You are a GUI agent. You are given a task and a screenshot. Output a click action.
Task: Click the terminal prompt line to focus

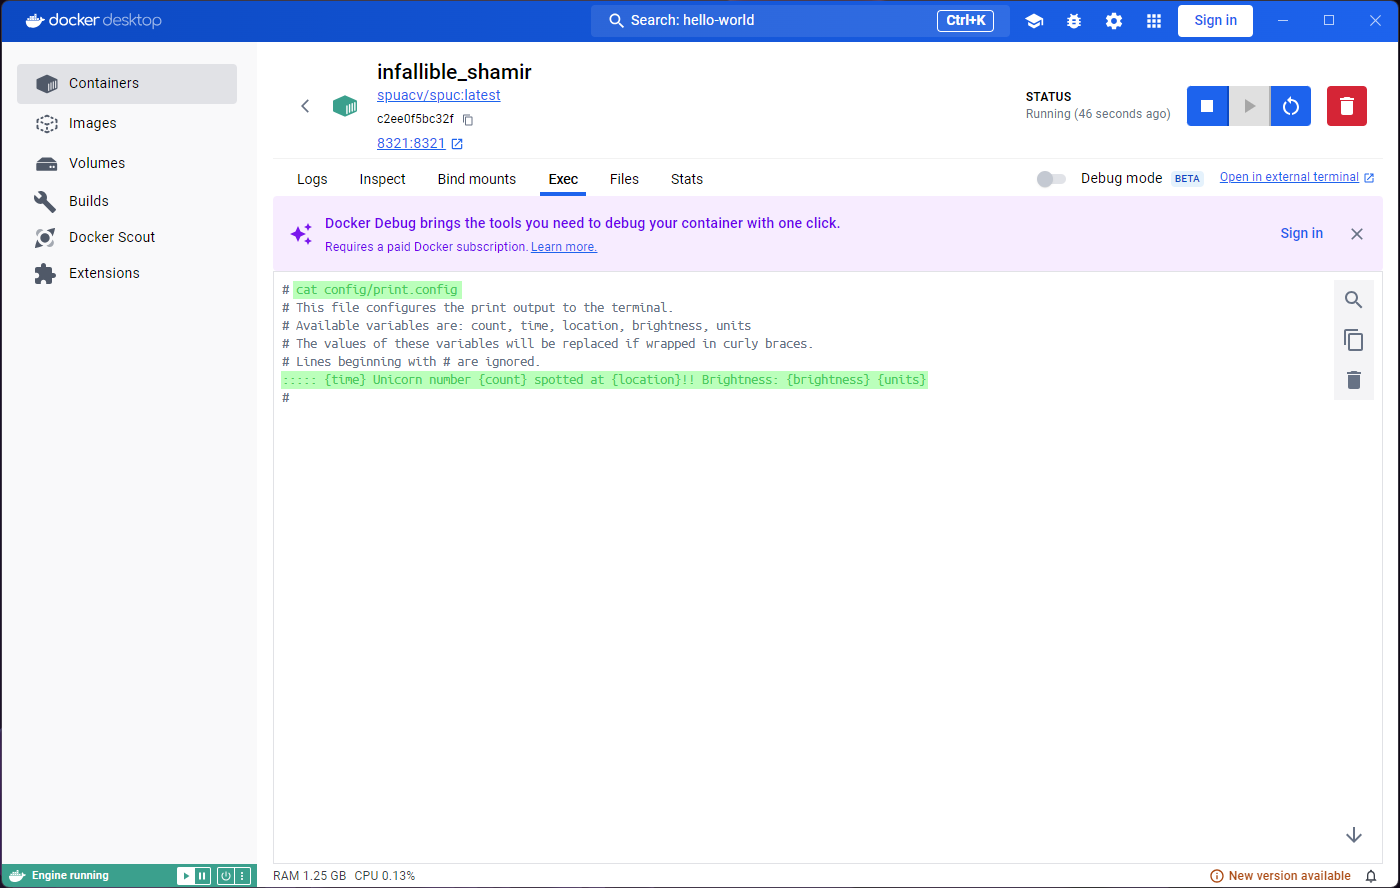point(286,398)
